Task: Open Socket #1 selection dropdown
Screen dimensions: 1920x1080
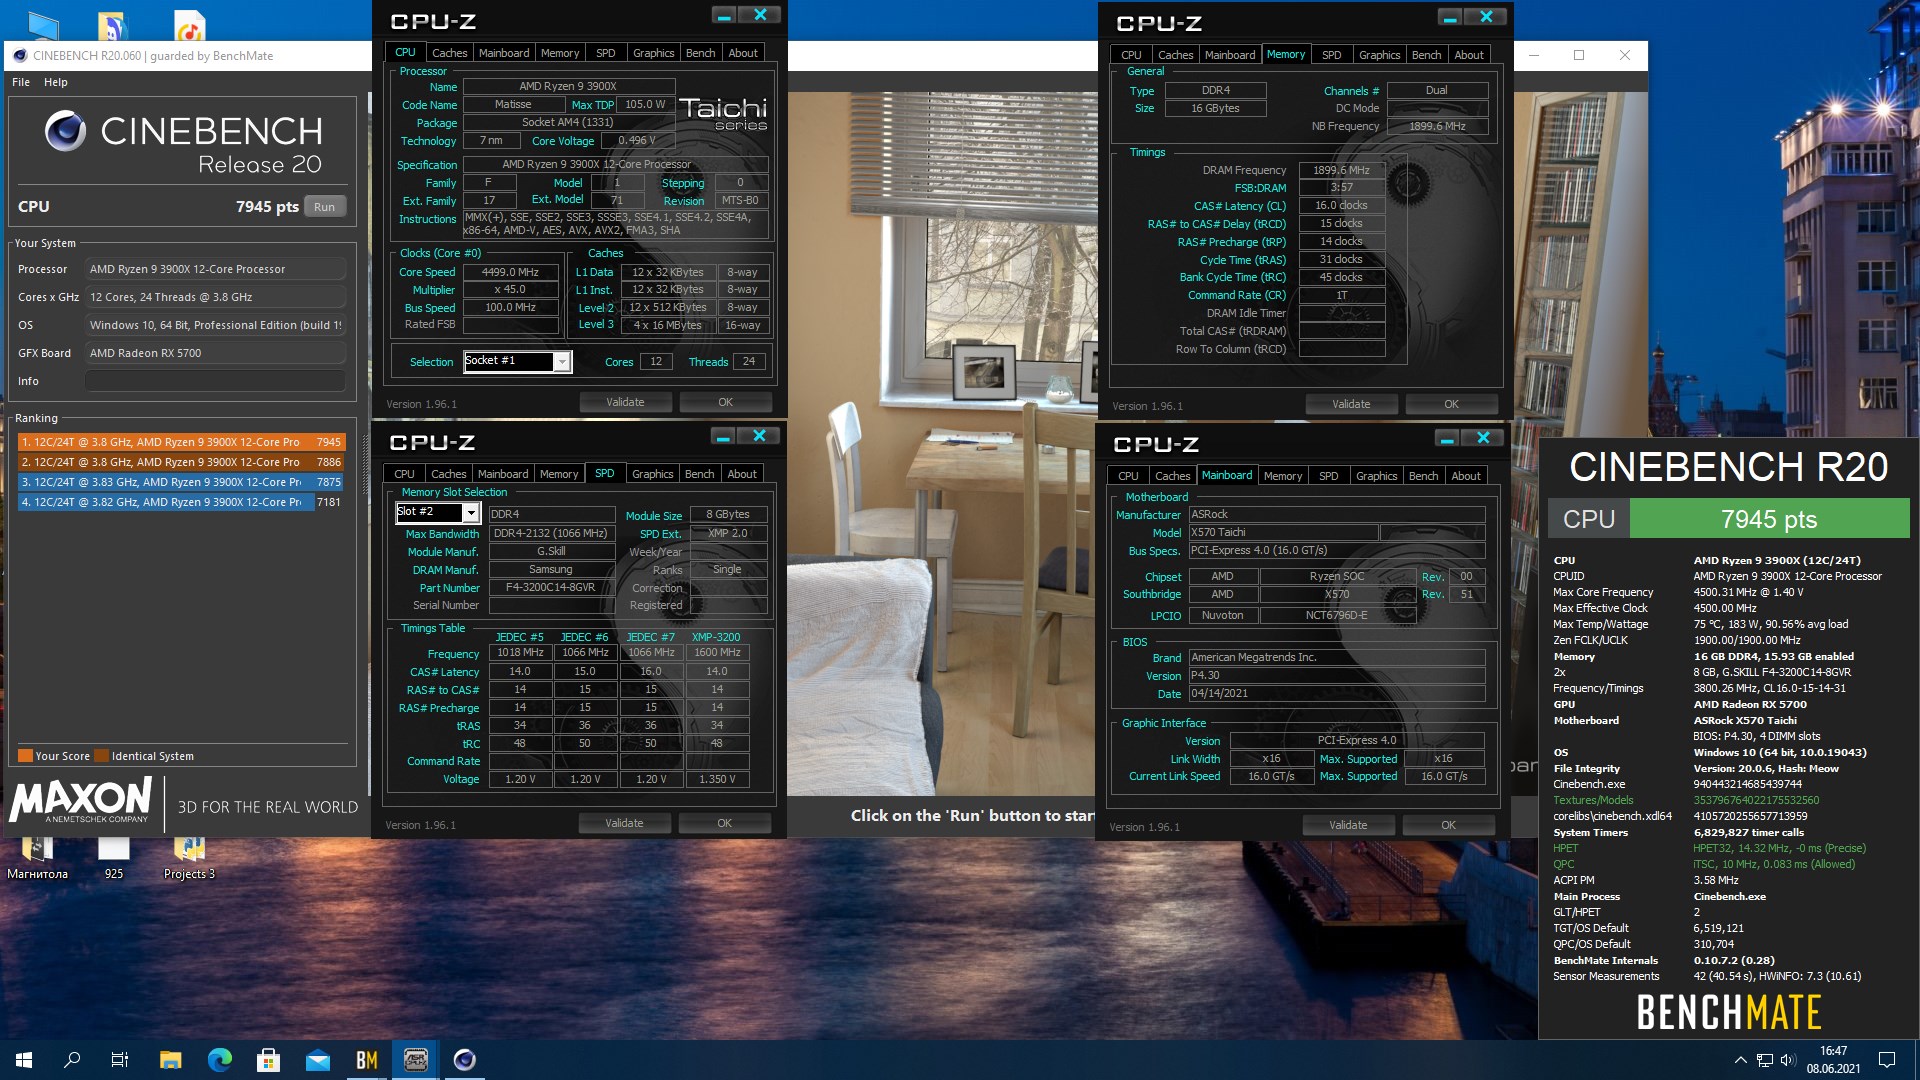Action: [x=518, y=361]
